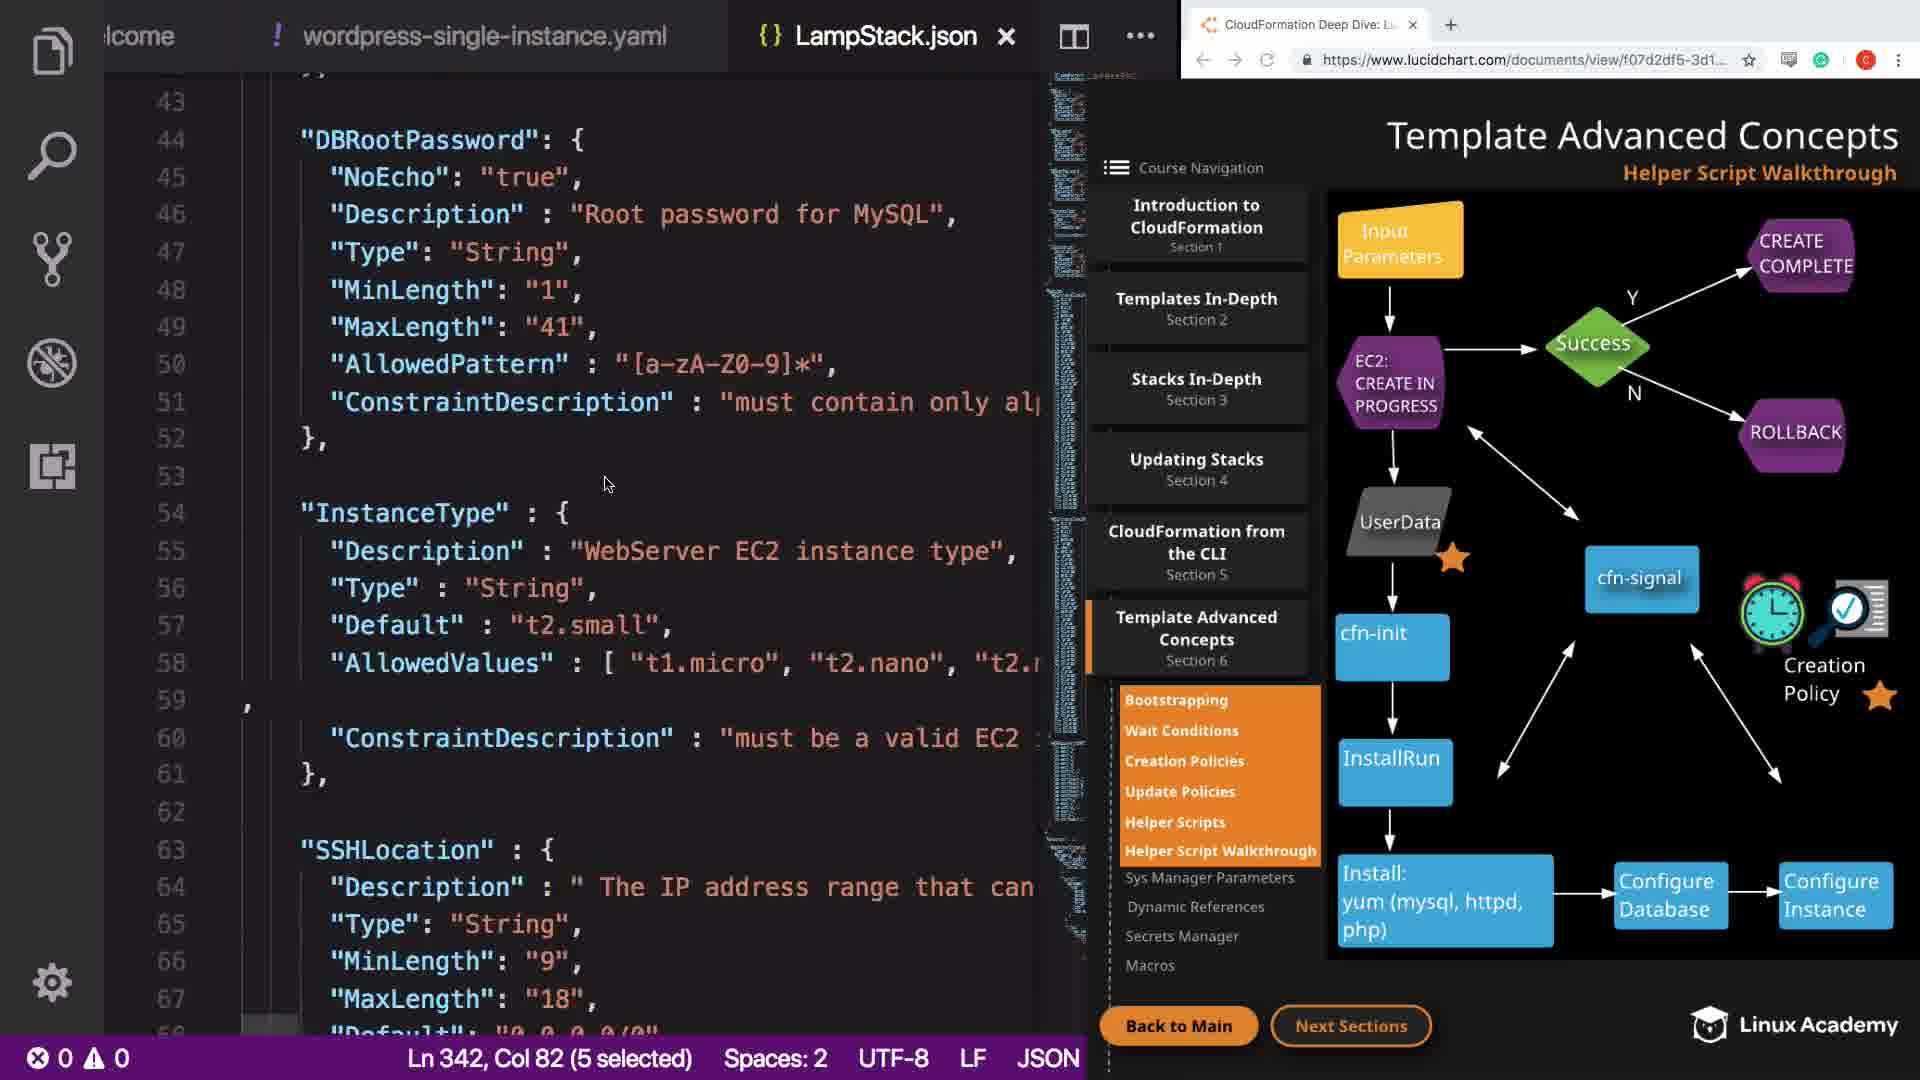Open the Spaces: 2 indentation selector
Image resolution: width=1920 pixels, height=1080 pixels.
[775, 1058]
